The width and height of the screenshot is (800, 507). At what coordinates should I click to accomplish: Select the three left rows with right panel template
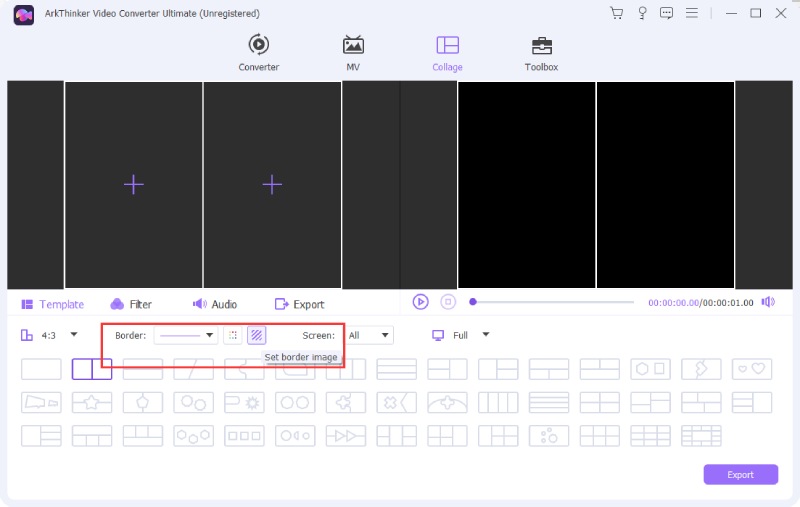click(x=752, y=403)
